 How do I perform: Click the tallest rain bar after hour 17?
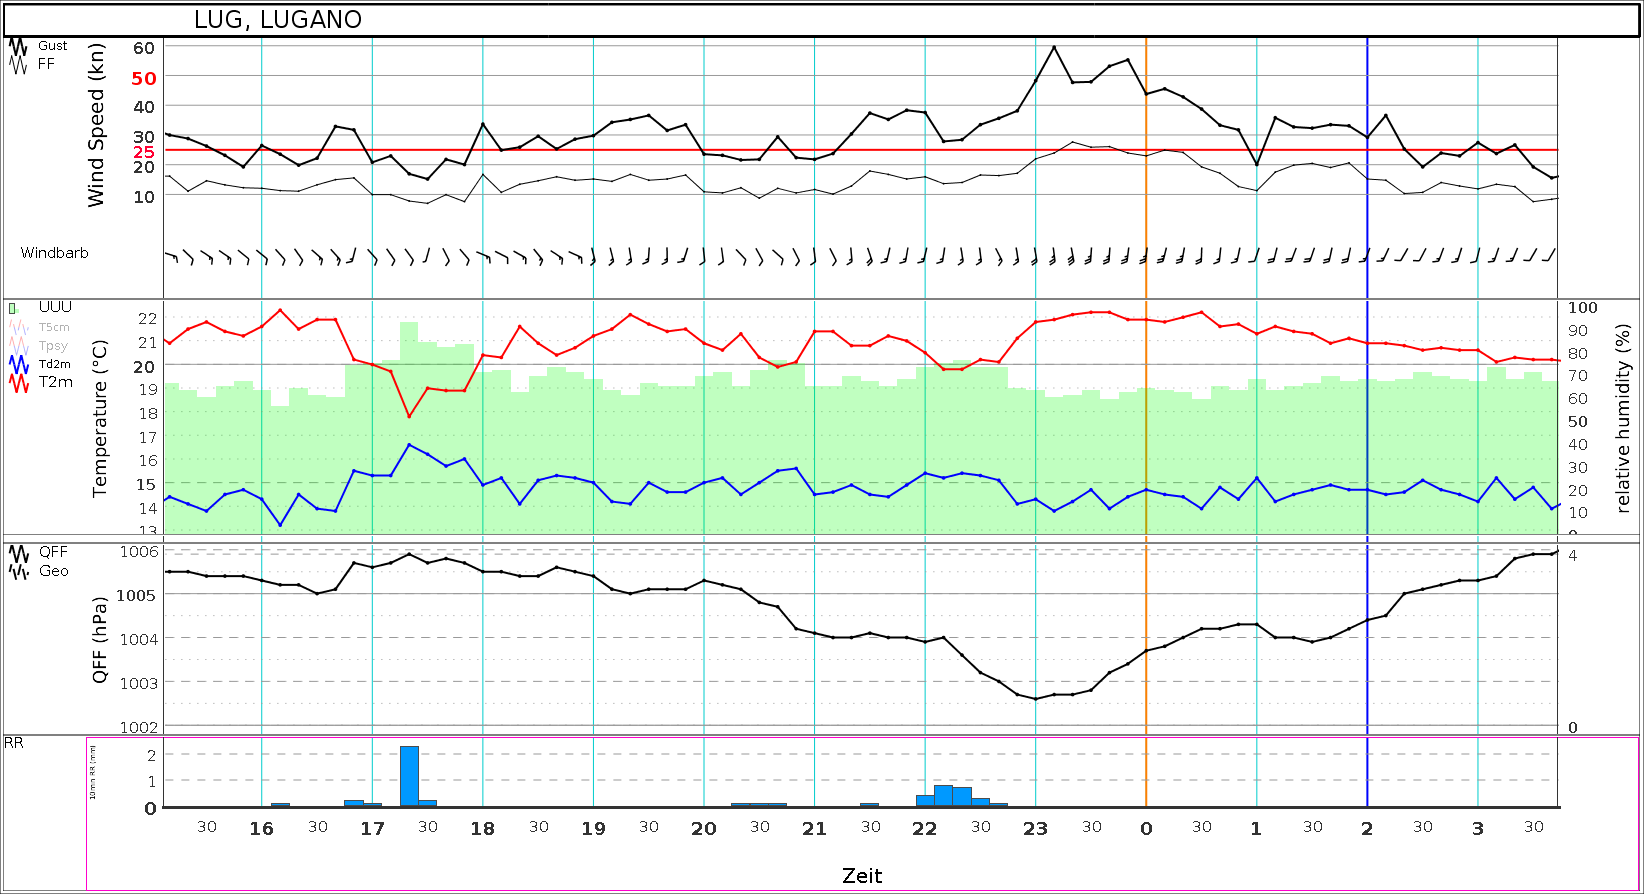click(409, 776)
